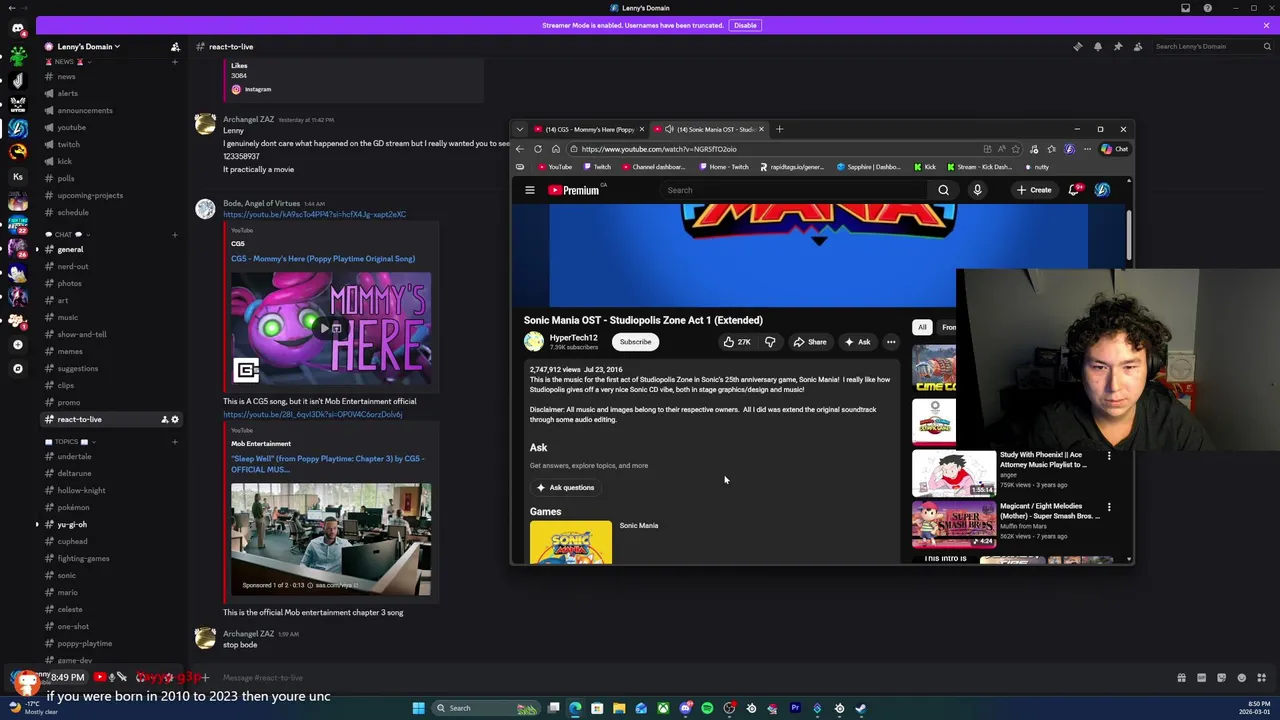Reload the YouTube page in browser
1280x720 pixels.
tap(538, 149)
